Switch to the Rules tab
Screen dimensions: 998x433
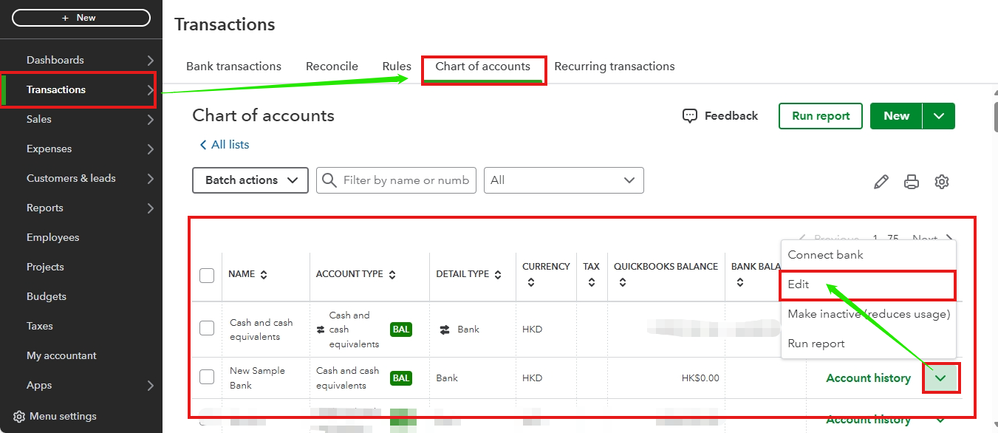[397, 66]
